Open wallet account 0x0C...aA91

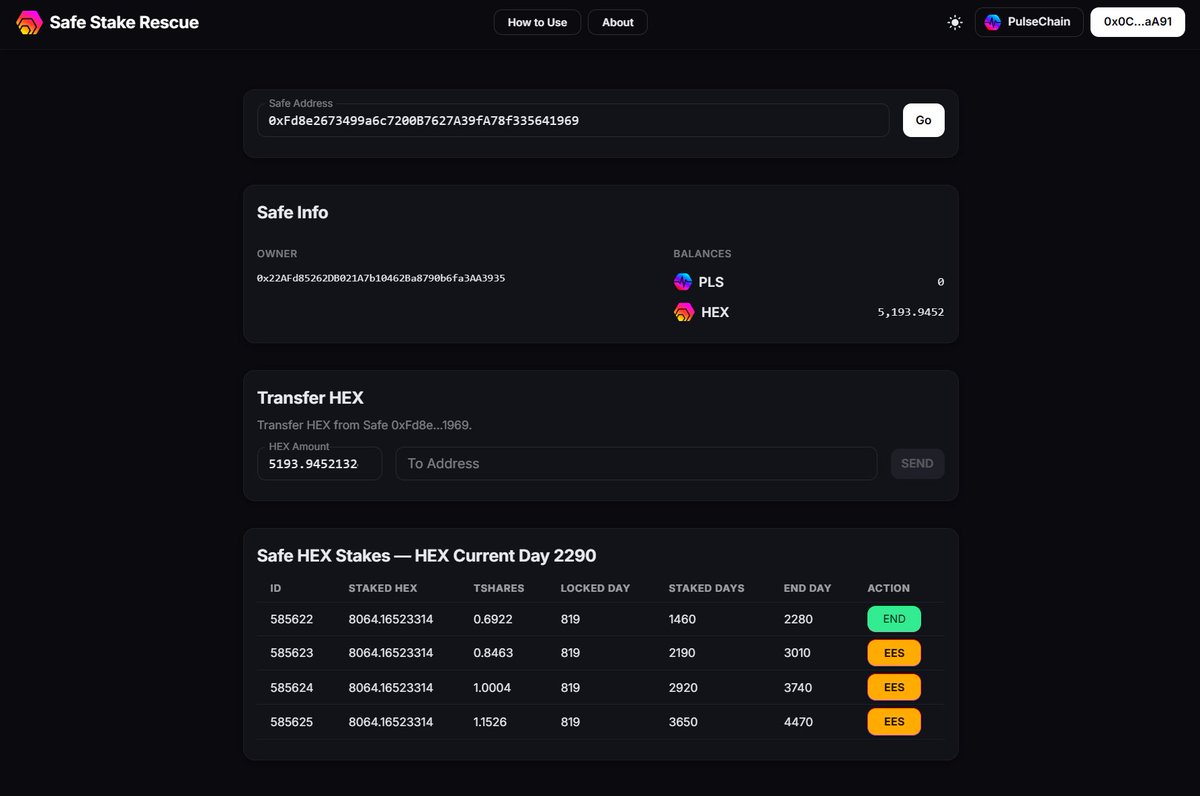[1137, 22]
